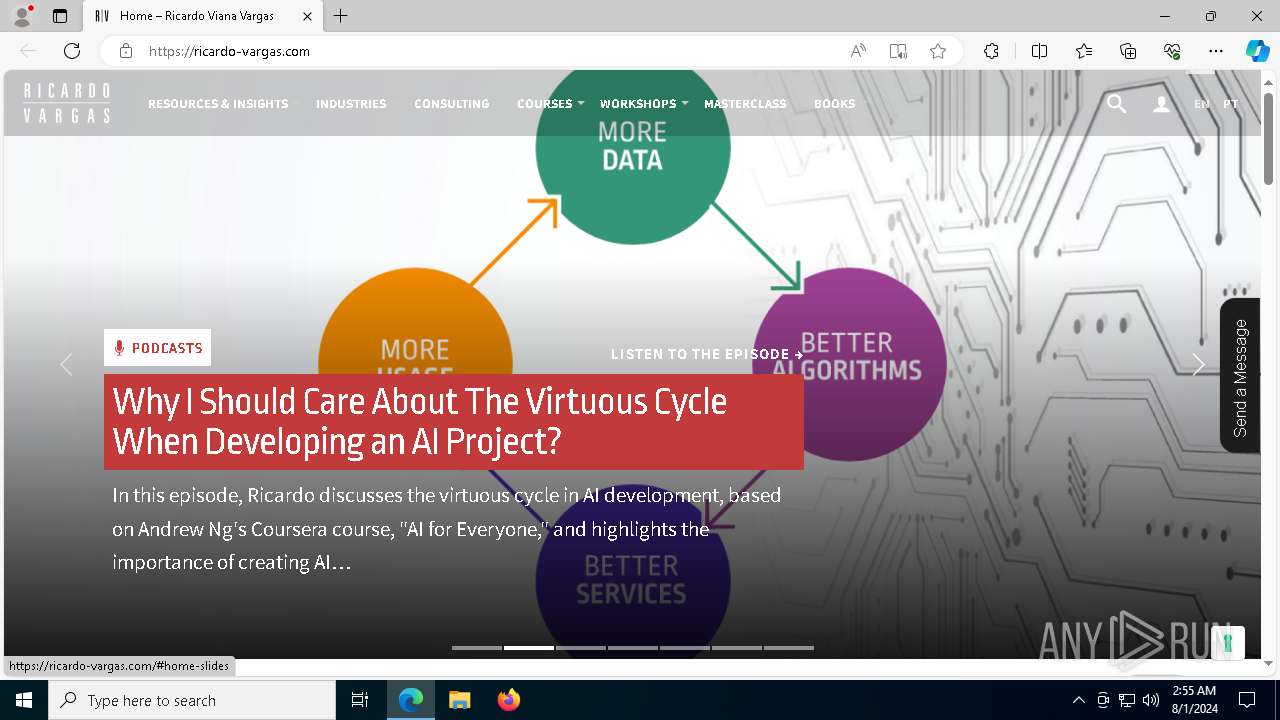This screenshot has height=720, width=1280.
Task: Click the Ricardo Vargas logo
Action: click(x=67, y=103)
